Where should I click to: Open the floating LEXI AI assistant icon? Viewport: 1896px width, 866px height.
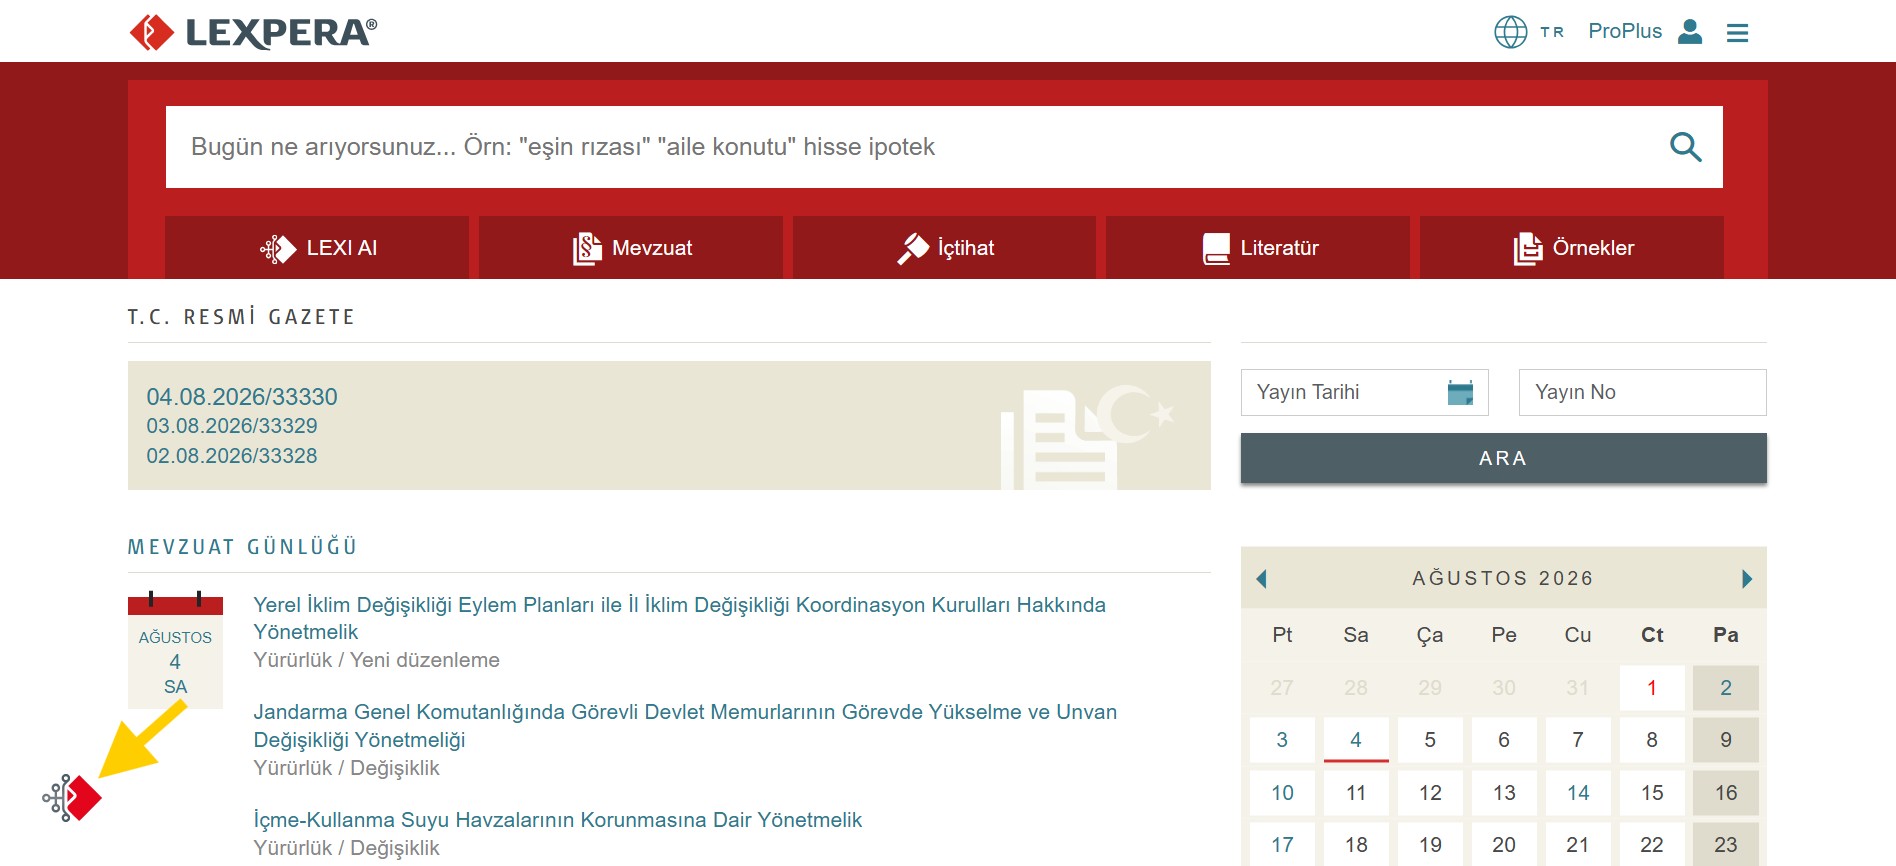pos(72,798)
